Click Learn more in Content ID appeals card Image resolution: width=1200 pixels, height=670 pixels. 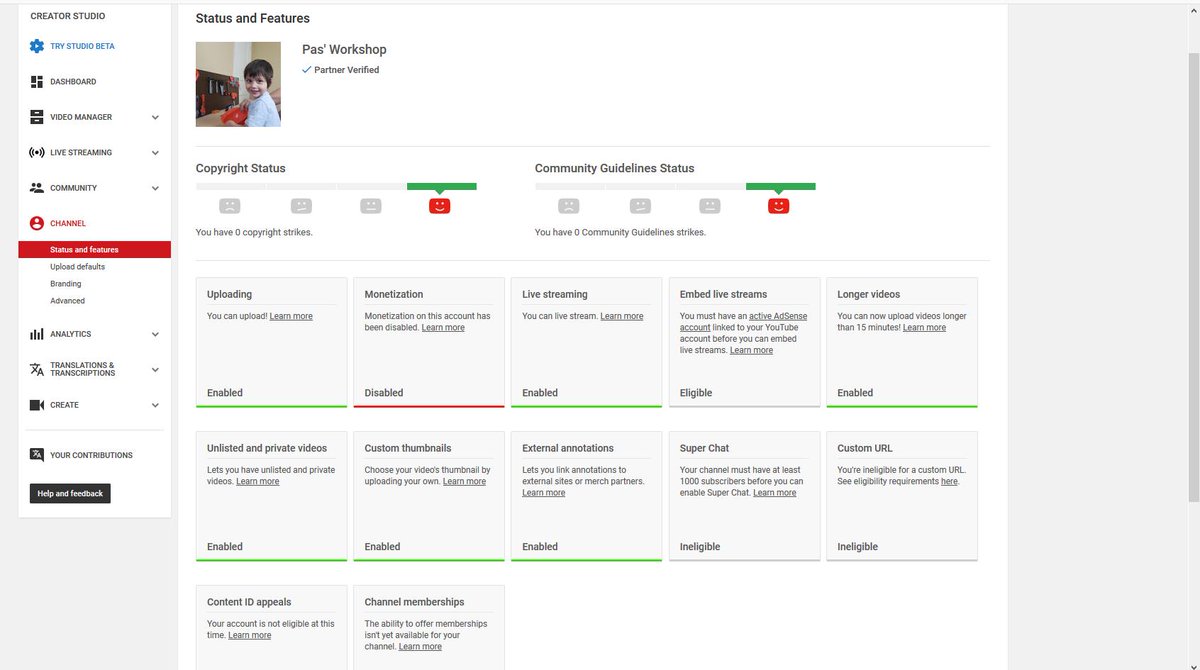[249, 636]
